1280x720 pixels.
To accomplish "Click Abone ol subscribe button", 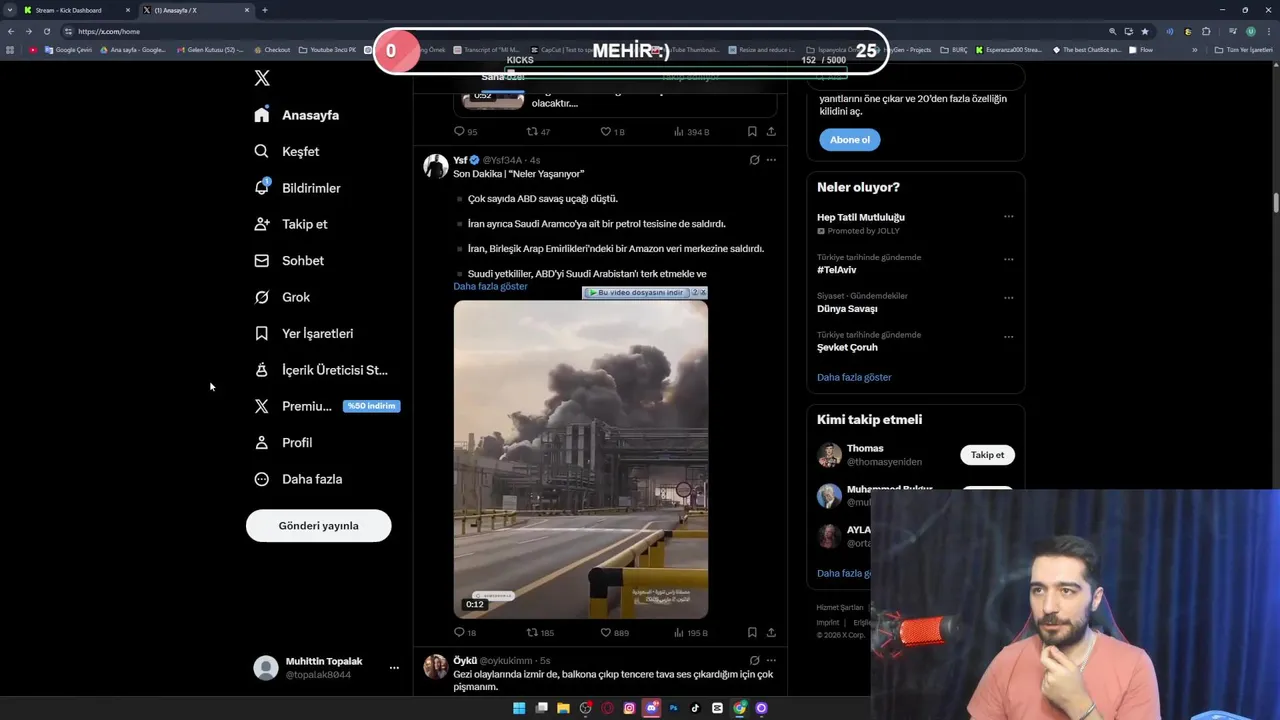I will tap(850, 140).
